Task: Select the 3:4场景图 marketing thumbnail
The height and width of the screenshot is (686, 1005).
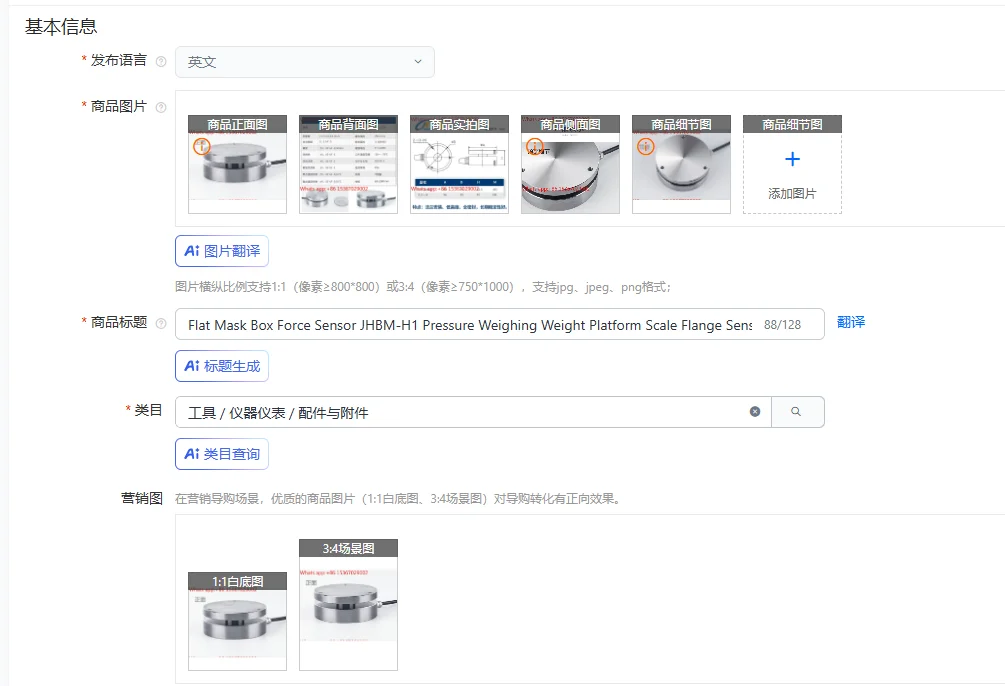Action: (x=348, y=605)
